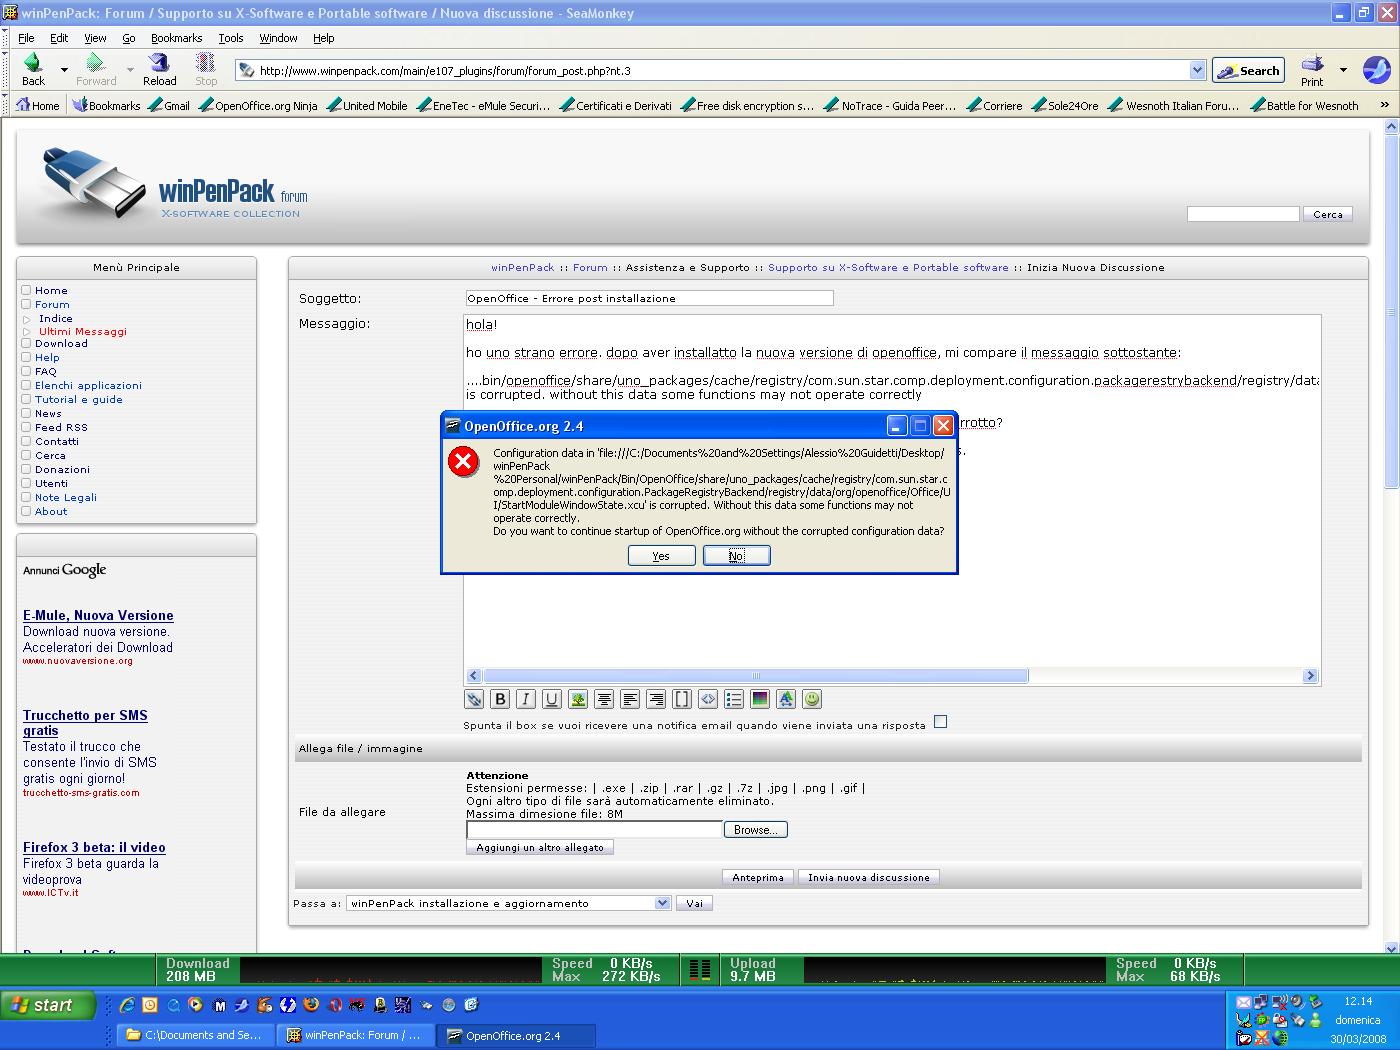Go back with the Back arrow icon
The width and height of the screenshot is (1400, 1050).
pos(33,63)
